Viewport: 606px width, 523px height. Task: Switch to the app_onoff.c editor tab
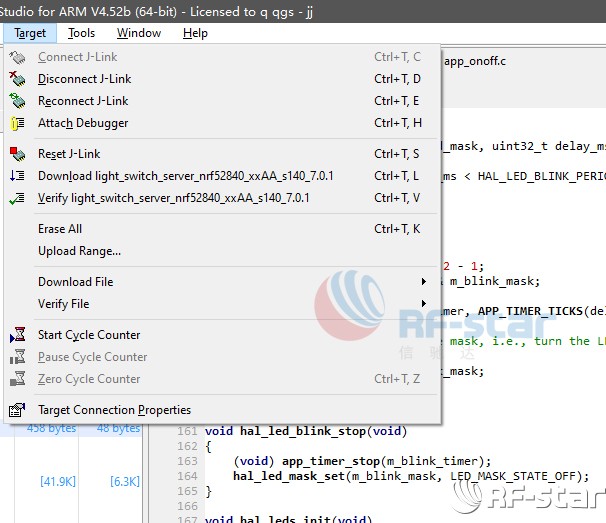476,61
